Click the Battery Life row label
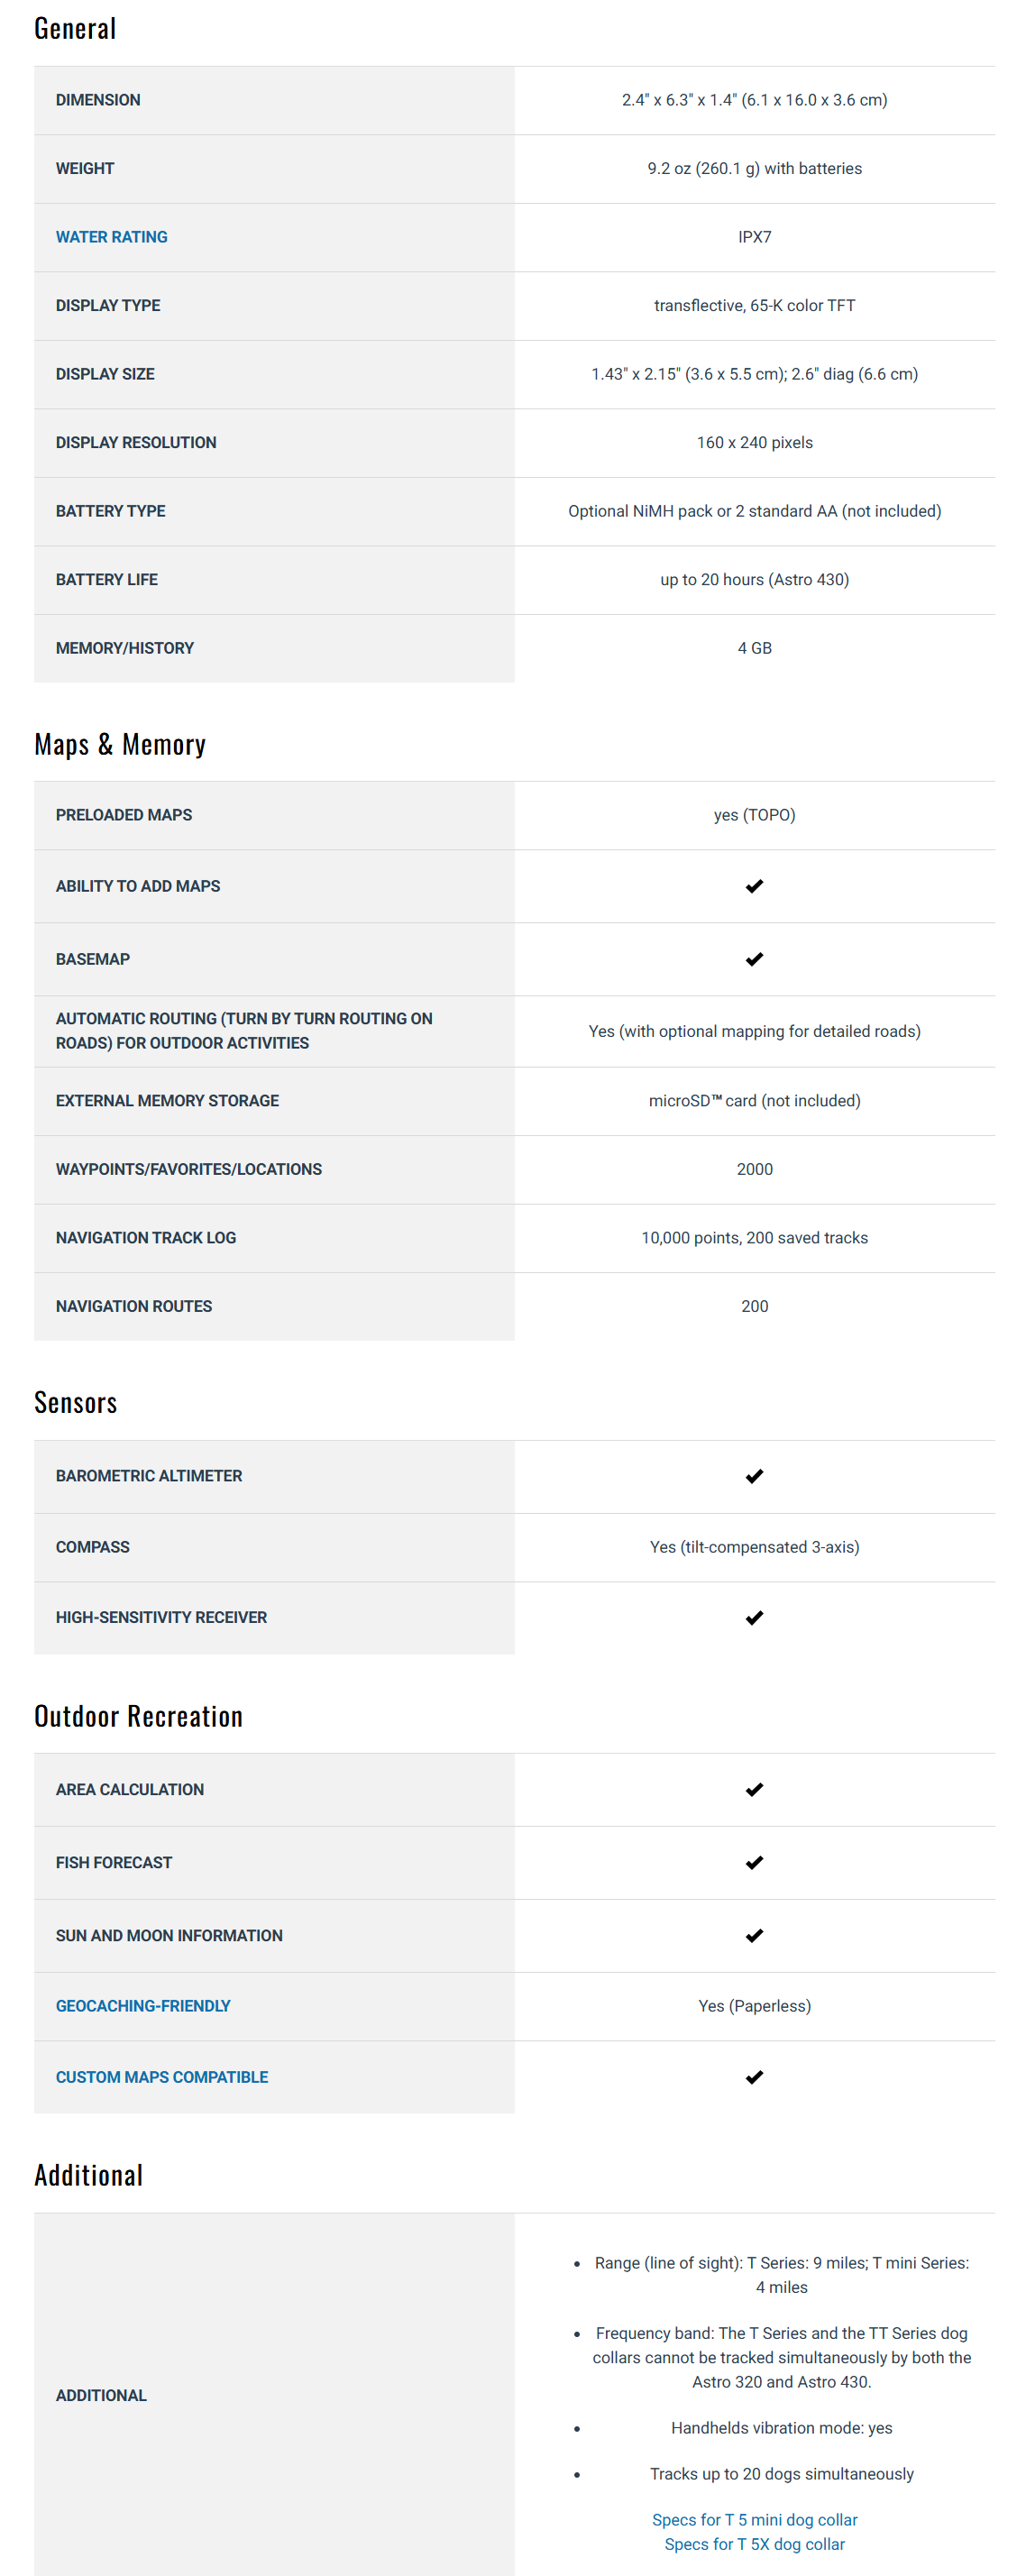This screenshot has height=2576, width=1017. coord(107,580)
